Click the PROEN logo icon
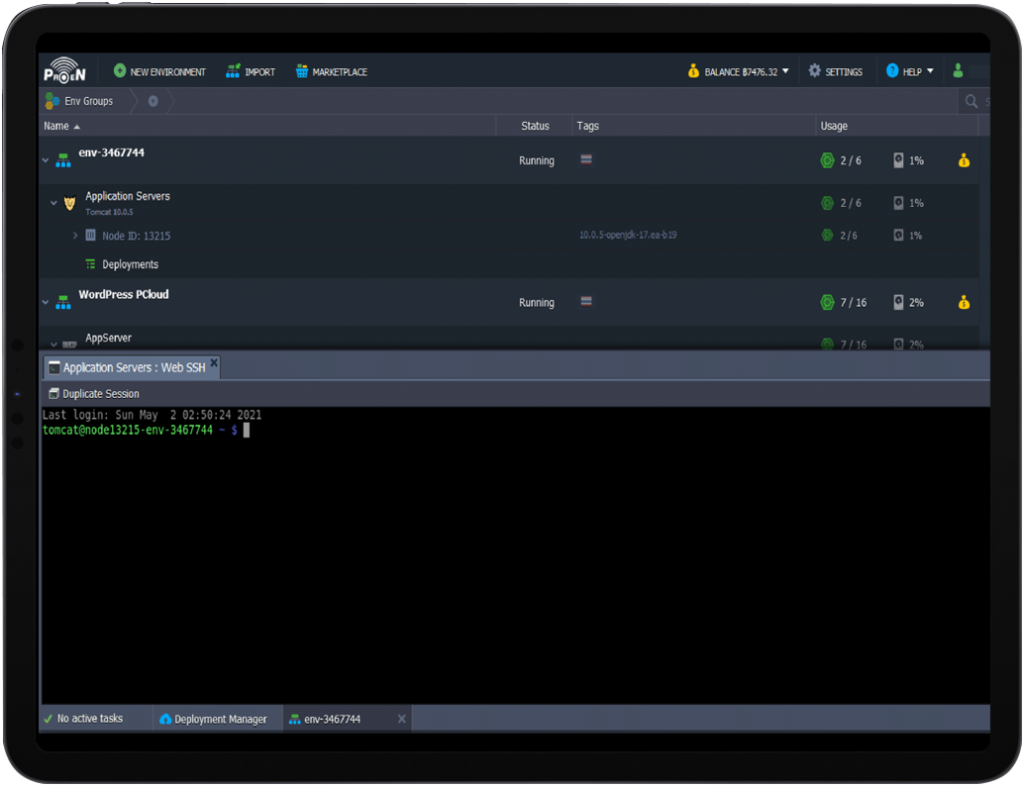Screen dimensions: 1024x786 pyautogui.click(x=65, y=71)
